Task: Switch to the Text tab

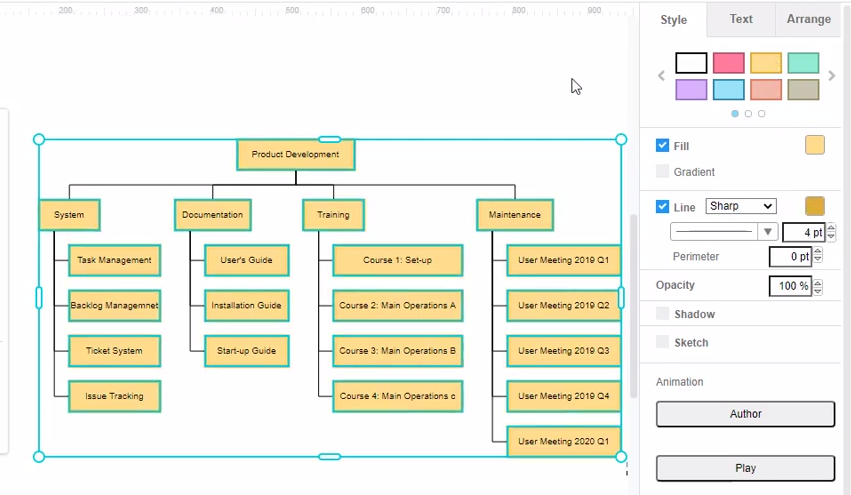Action: pyautogui.click(x=741, y=19)
